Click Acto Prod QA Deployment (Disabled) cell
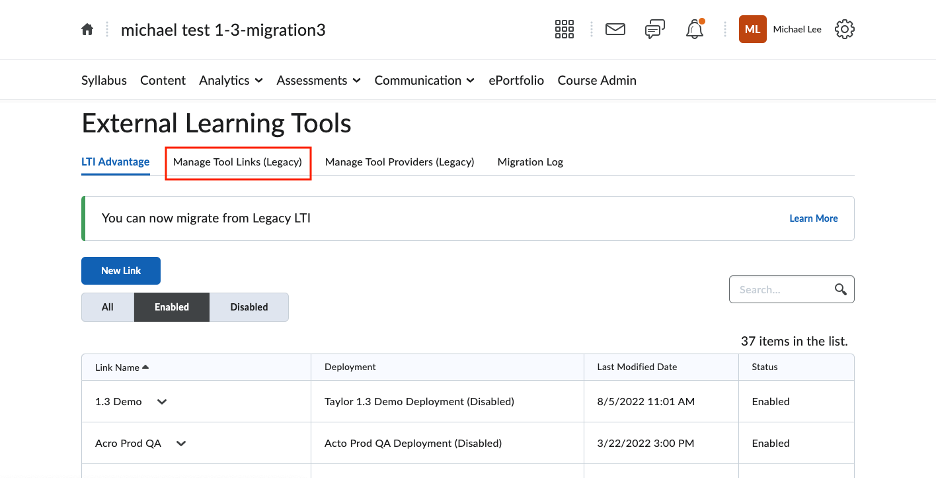Viewport: 936px width, 478px height. point(413,443)
